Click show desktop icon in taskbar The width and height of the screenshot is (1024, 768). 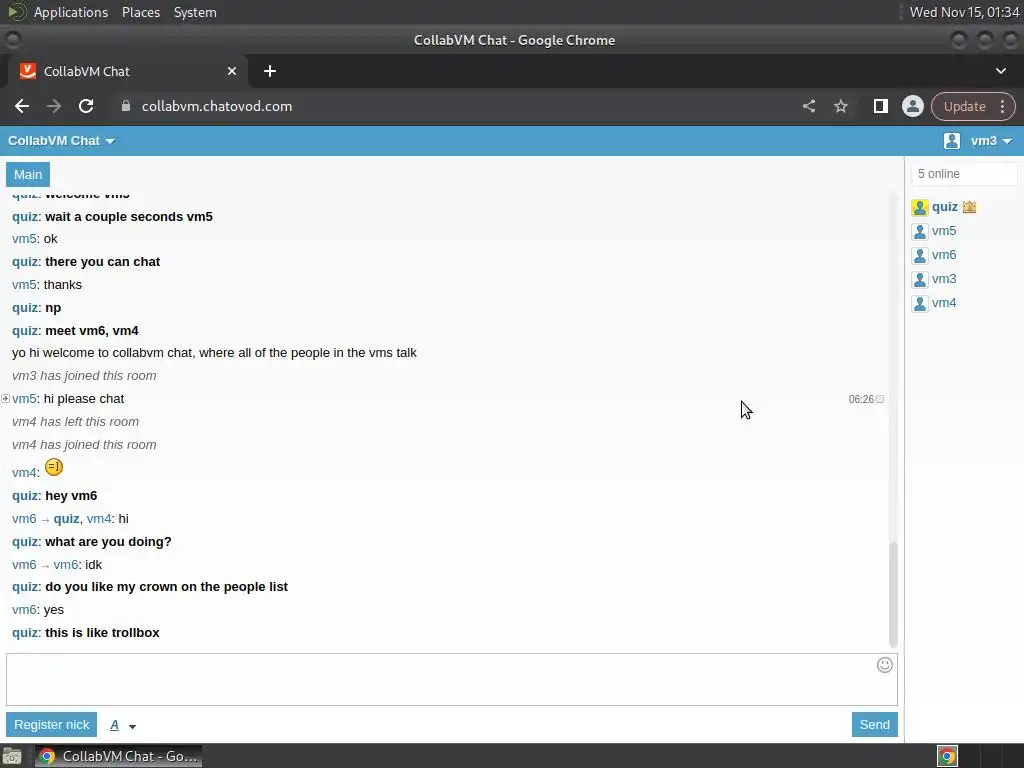coord(12,756)
